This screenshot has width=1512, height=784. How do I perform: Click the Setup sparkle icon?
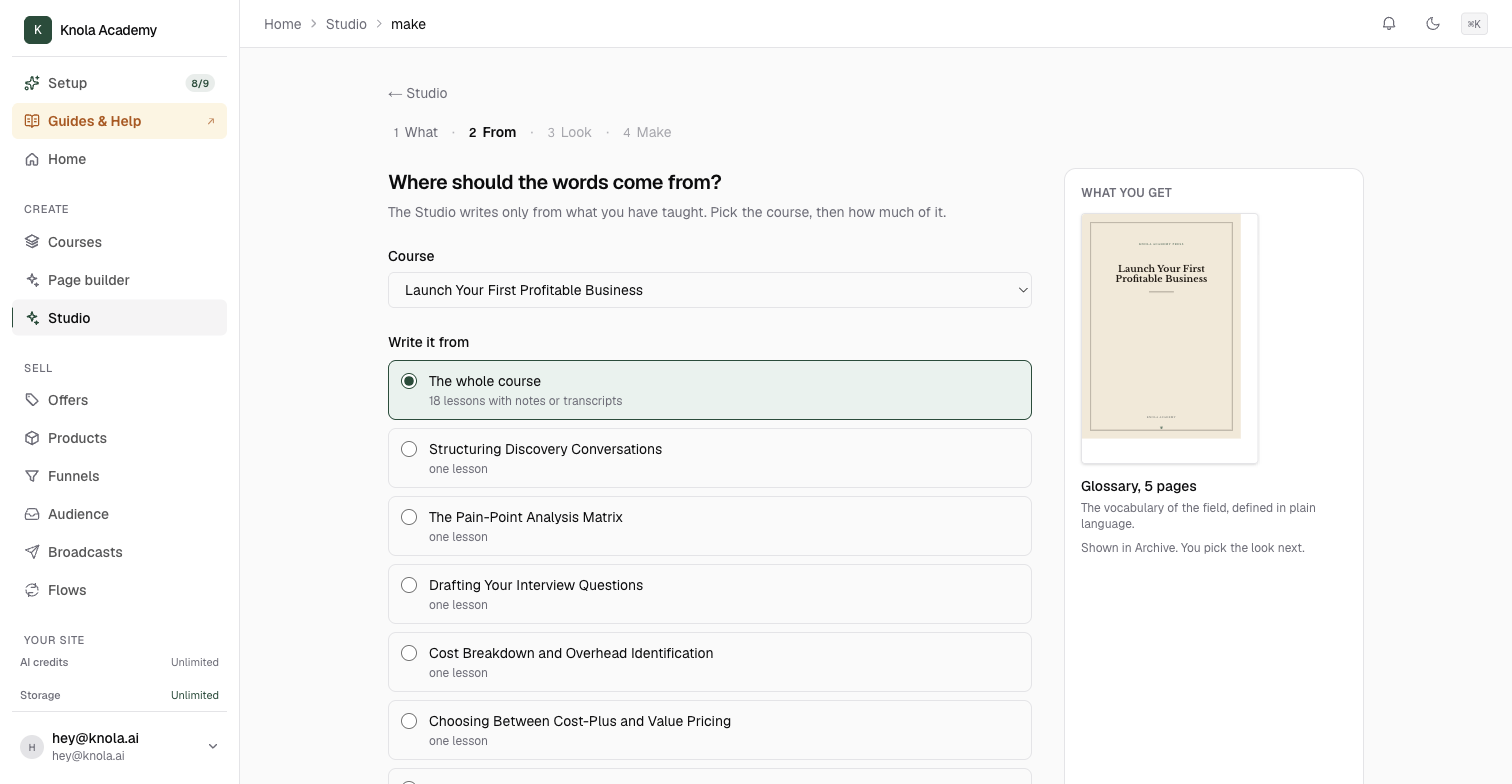coord(32,83)
